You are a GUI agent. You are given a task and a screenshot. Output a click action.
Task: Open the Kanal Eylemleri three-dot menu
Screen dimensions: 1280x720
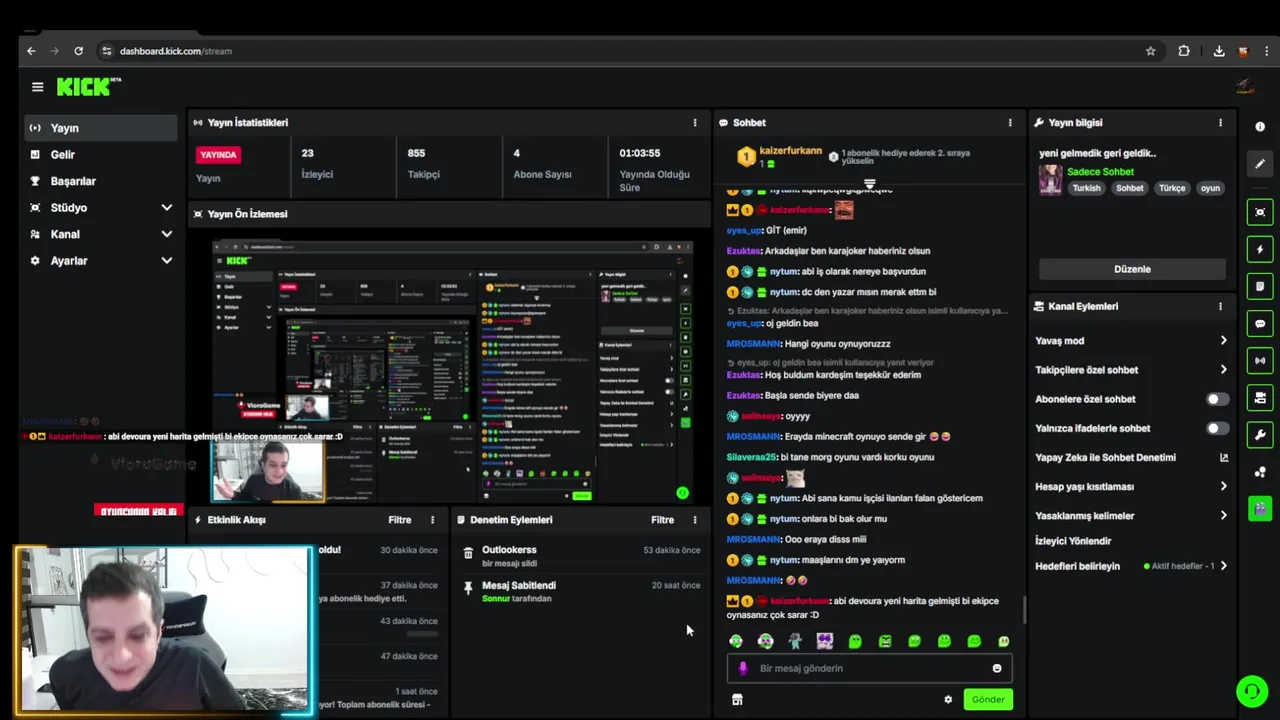(1220, 307)
